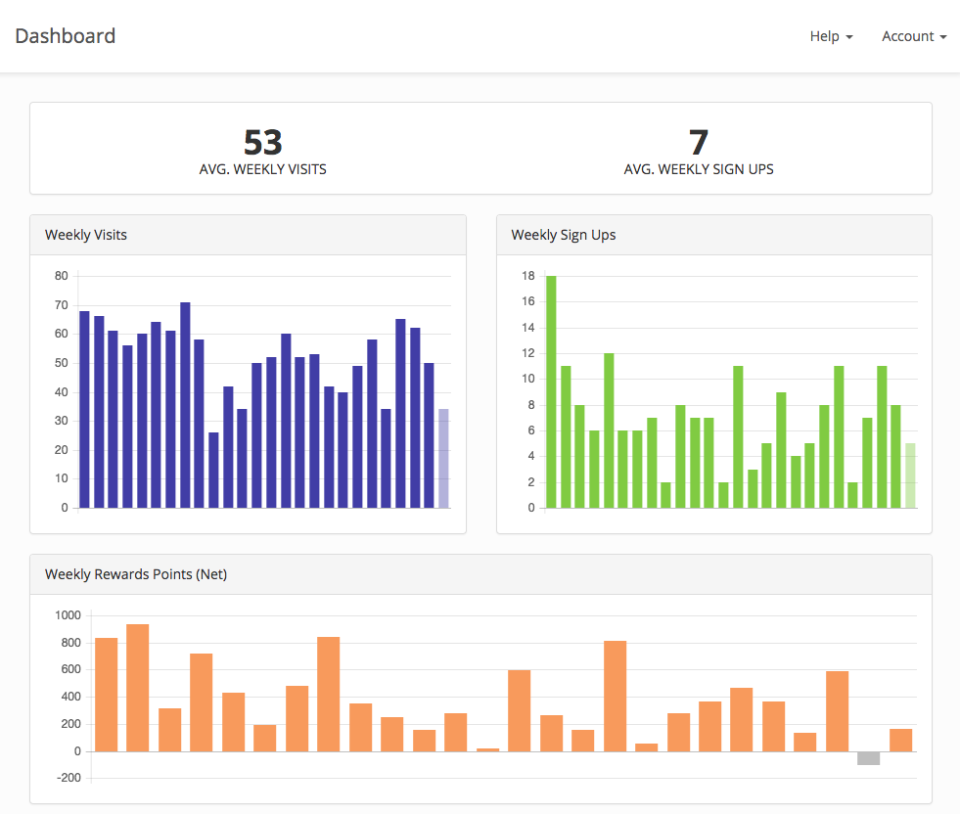Screen dimensions: 960x814
Task: Click the AVG. WEEKLY VISITS label
Action: point(262,169)
